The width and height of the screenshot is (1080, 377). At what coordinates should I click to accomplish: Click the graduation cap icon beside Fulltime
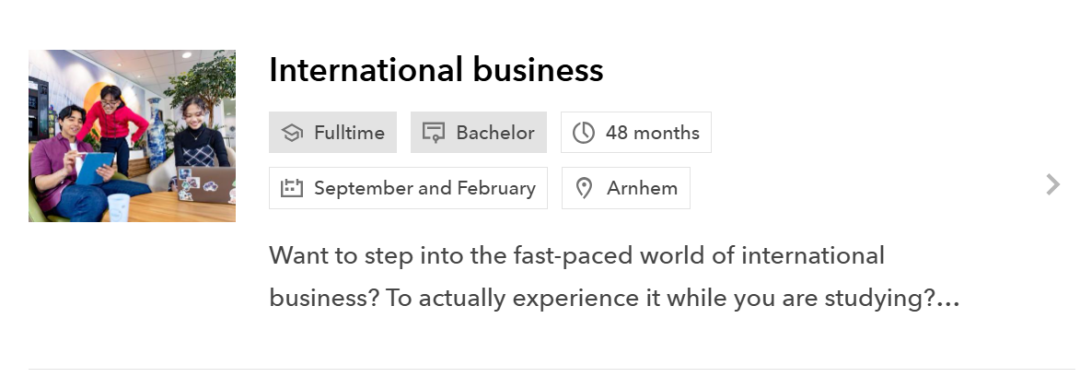293,132
